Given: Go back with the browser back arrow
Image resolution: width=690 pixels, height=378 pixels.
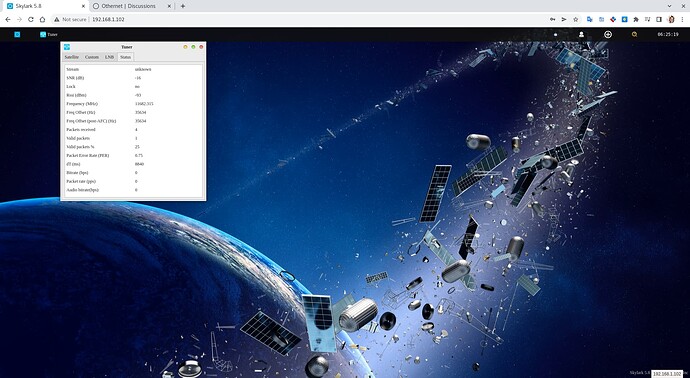Looking at the screenshot, I should coord(7,19).
